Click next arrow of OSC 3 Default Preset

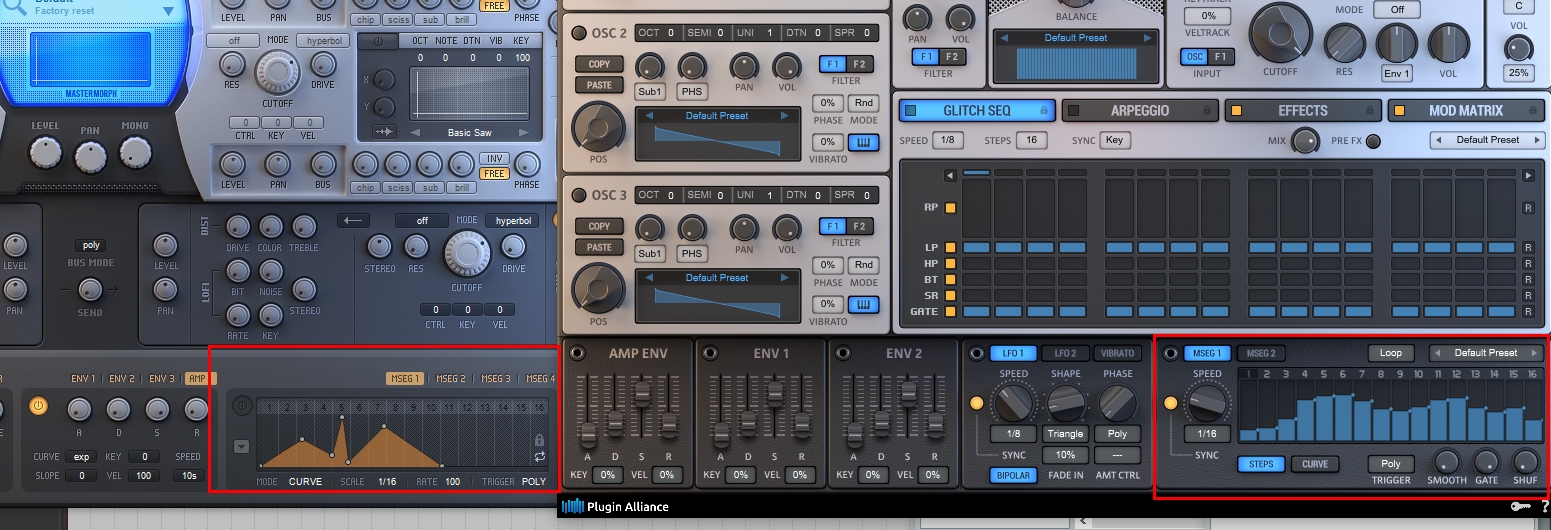pyautogui.click(x=785, y=277)
